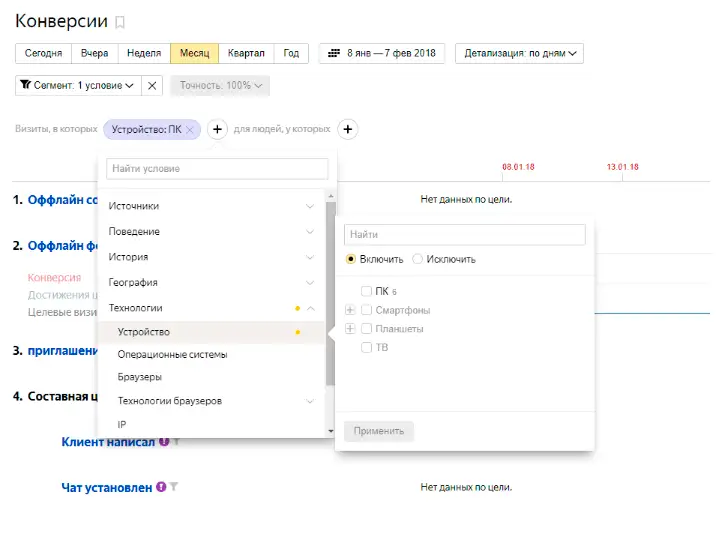The height and width of the screenshot is (535, 727).
Task: Select the Браузеры menu item
Action: pyautogui.click(x=140, y=377)
